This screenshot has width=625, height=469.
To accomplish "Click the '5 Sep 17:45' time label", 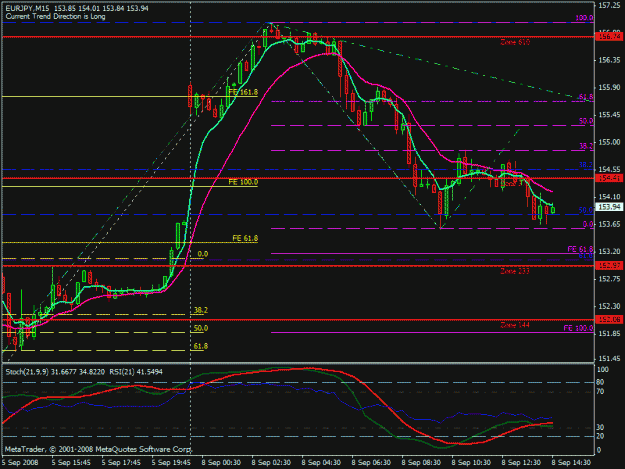I will [121, 462].
